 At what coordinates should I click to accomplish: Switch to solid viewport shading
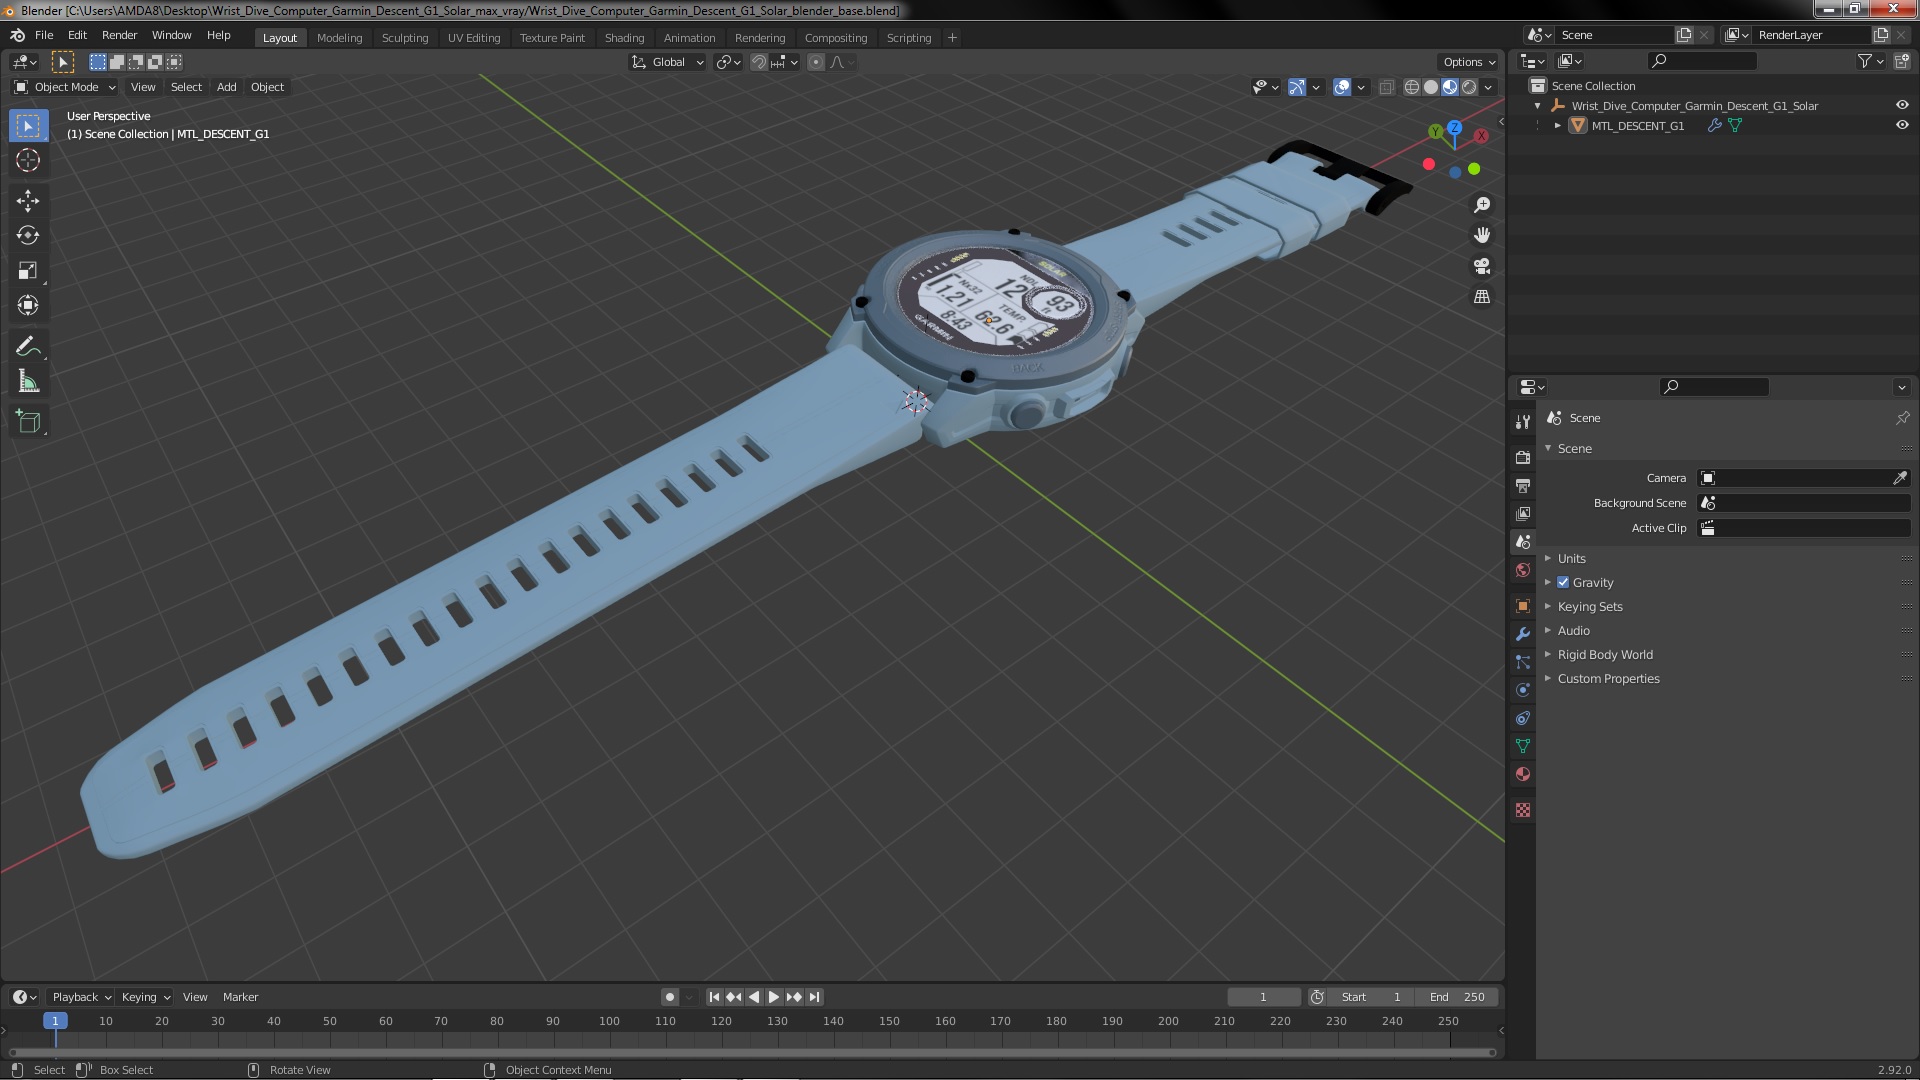point(1431,87)
